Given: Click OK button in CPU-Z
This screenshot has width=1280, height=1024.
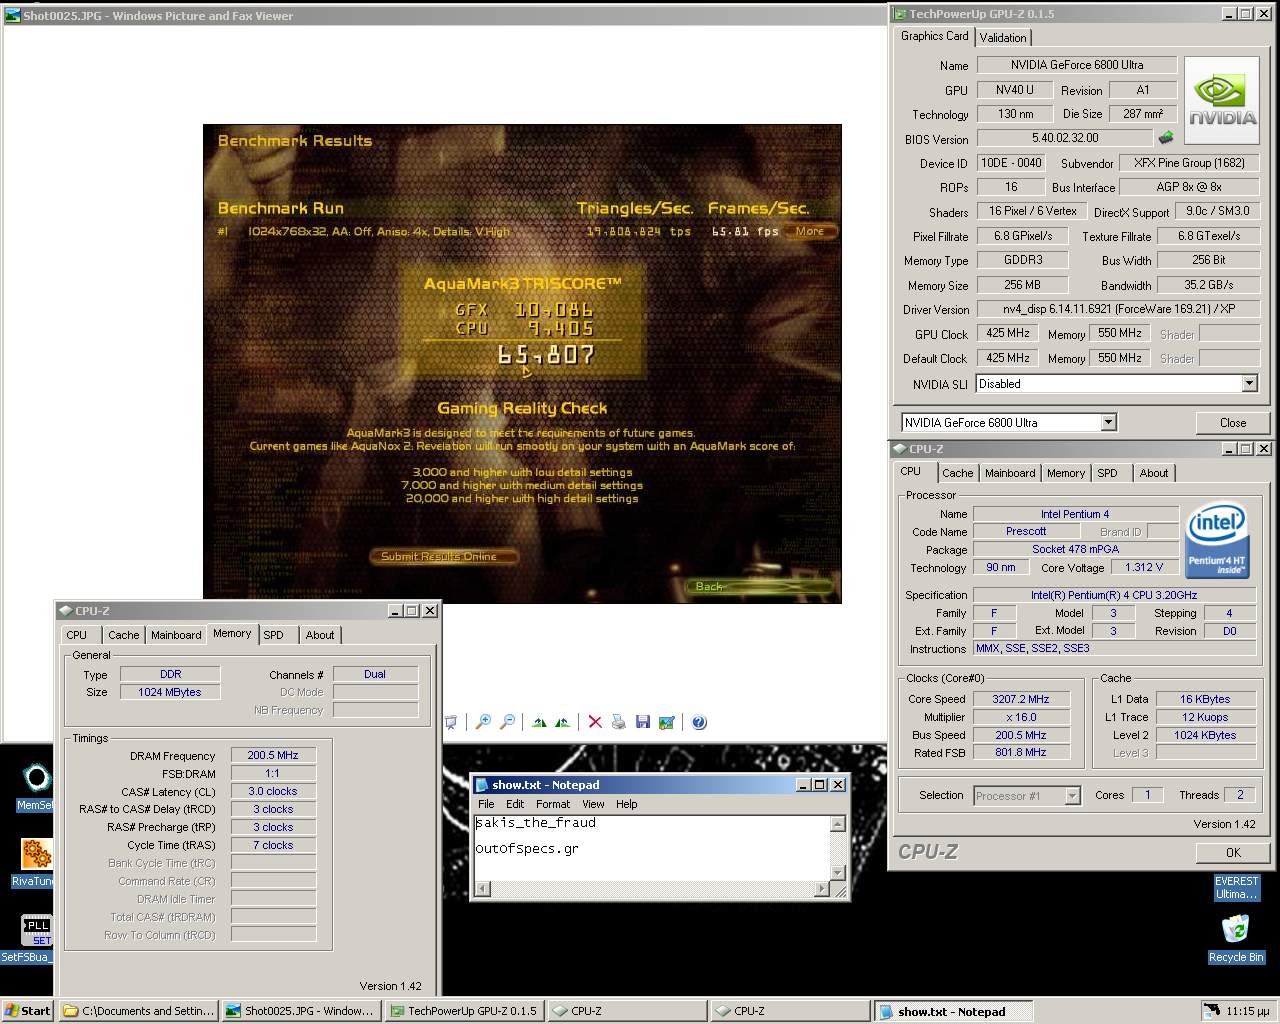Looking at the screenshot, I should [1233, 852].
